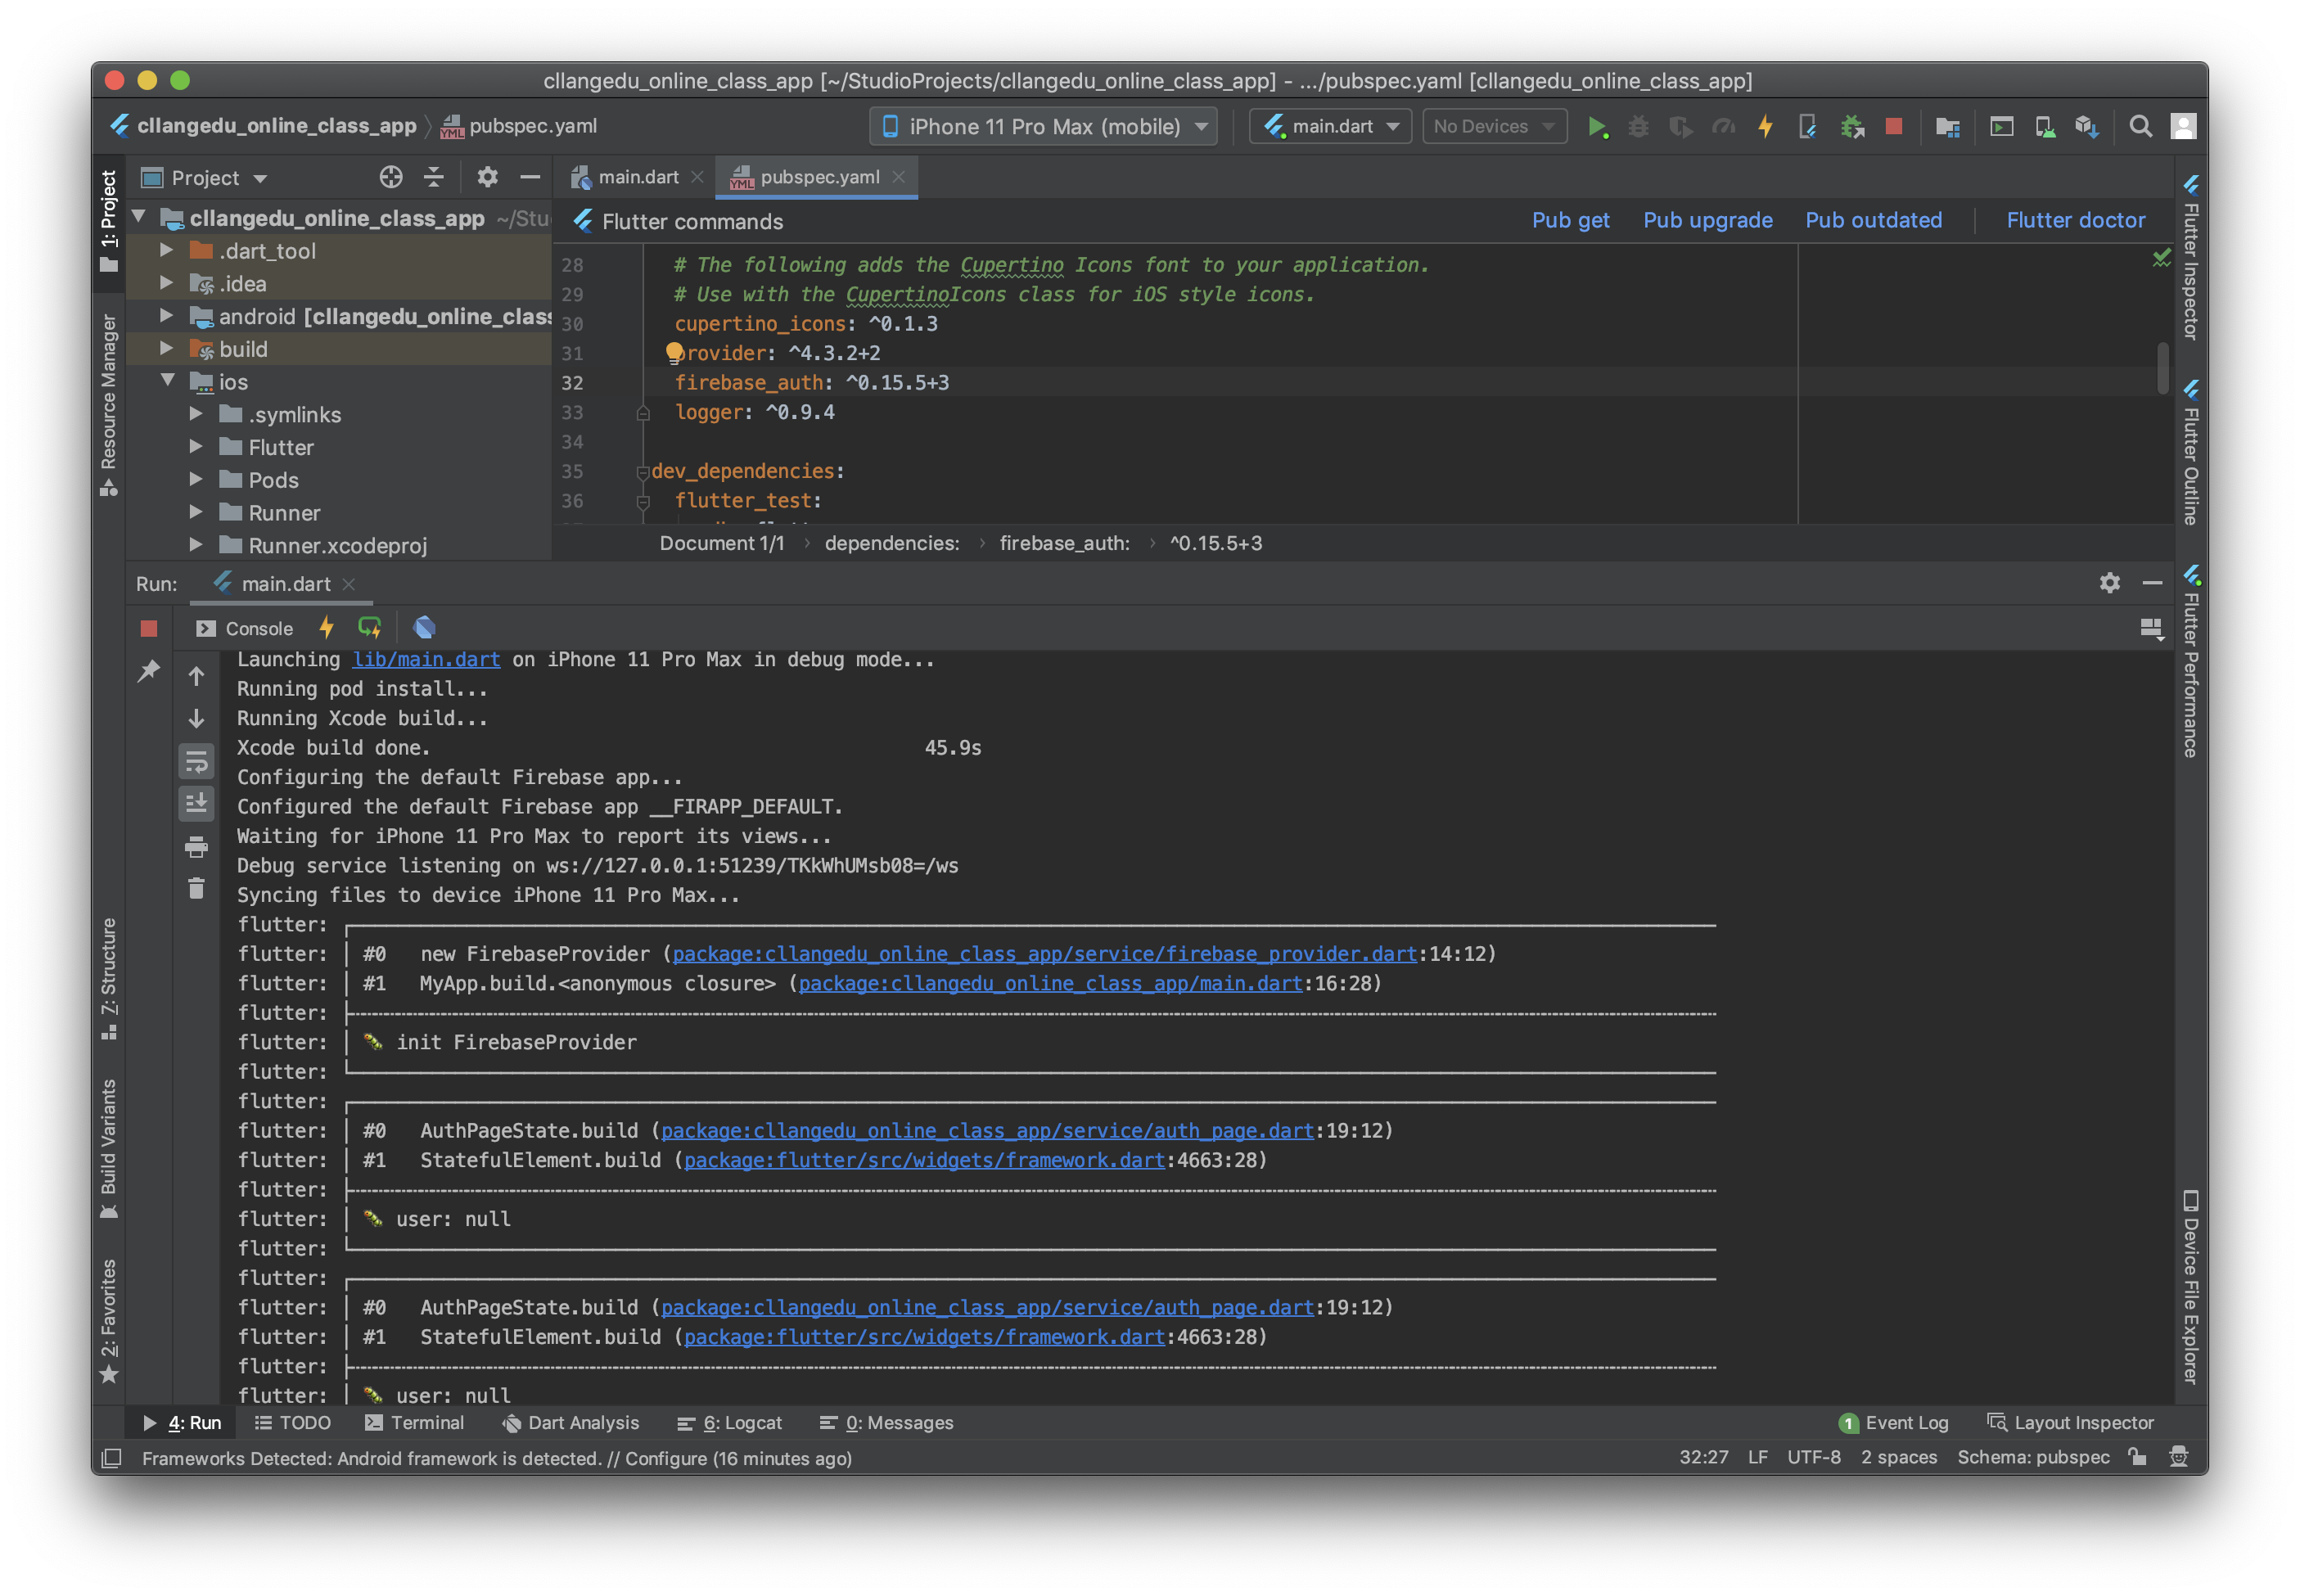Open lib/main.dart link in console output
Image resolution: width=2300 pixels, height=1596 pixels.
click(426, 659)
